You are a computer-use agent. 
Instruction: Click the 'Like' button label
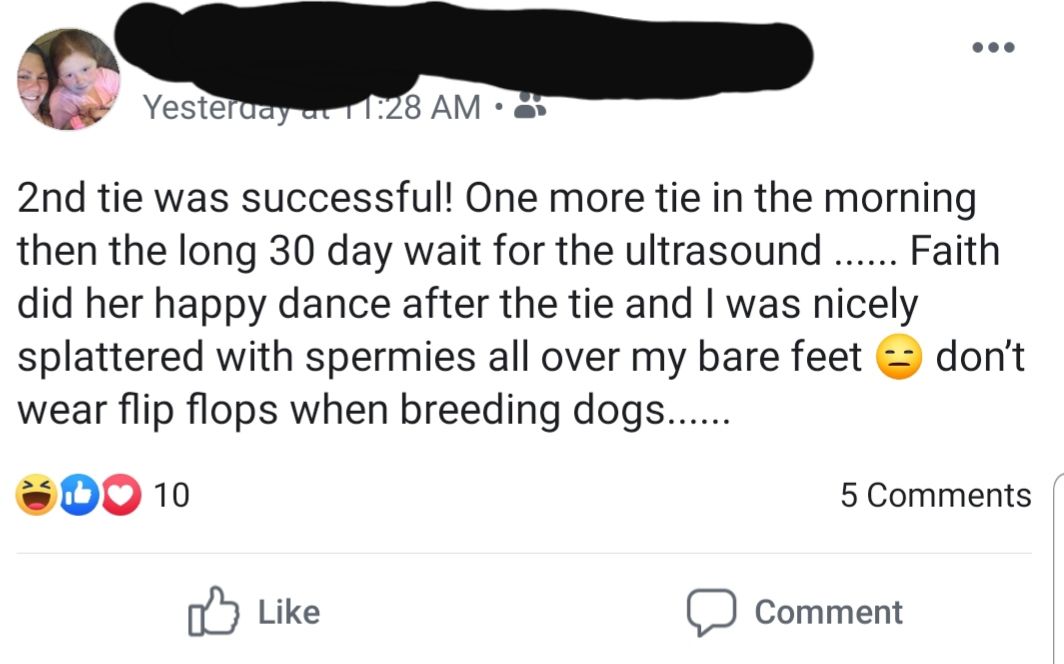(x=289, y=612)
